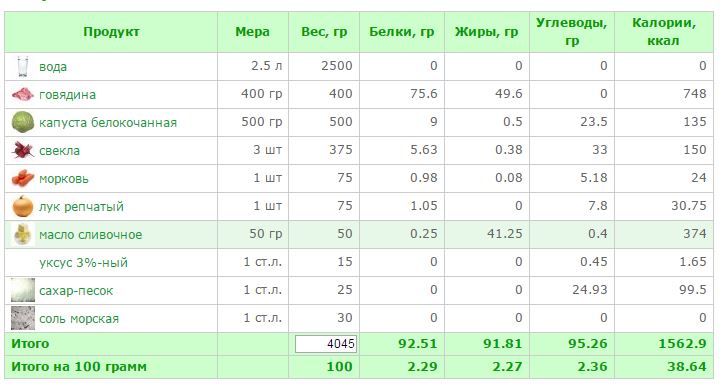This screenshot has width=726, height=389.
Task: Click the Белки, гр column header
Action: 401,32
